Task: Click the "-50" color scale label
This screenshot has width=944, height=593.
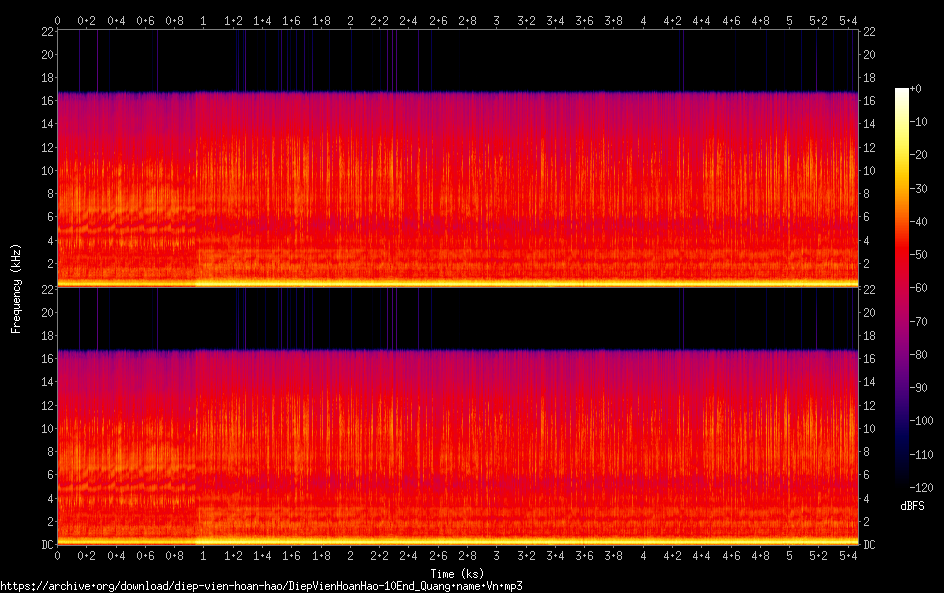Action: (x=918, y=255)
